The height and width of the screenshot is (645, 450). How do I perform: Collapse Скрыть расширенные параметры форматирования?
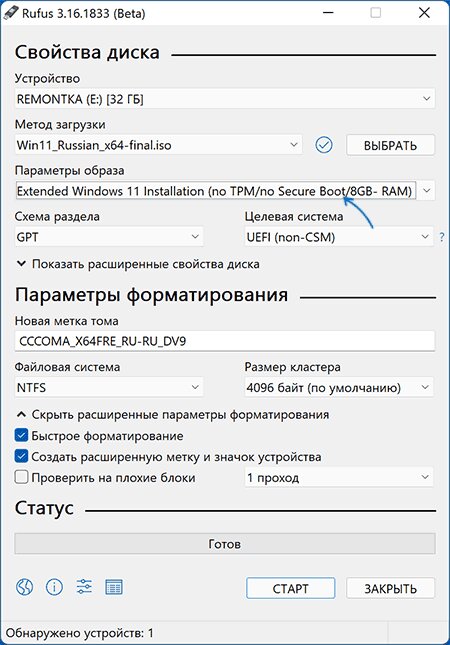coord(173,415)
